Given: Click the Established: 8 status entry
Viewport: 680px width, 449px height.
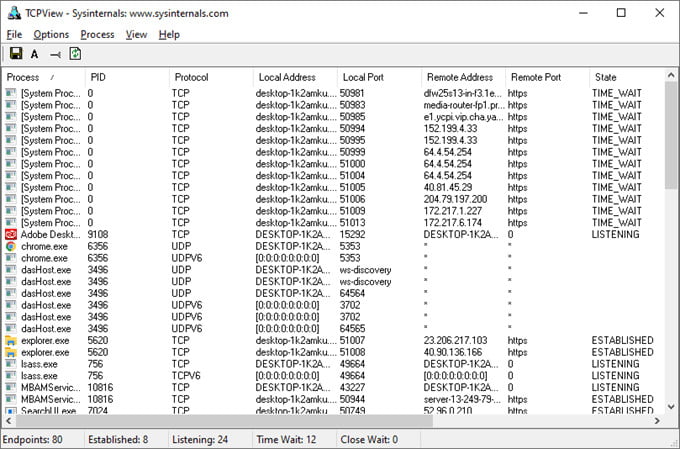Looking at the screenshot, I should point(118,439).
